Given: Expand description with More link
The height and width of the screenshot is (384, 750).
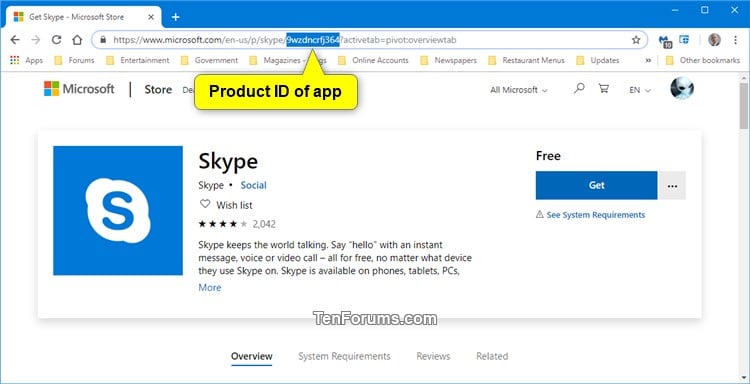Looking at the screenshot, I should coord(210,287).
